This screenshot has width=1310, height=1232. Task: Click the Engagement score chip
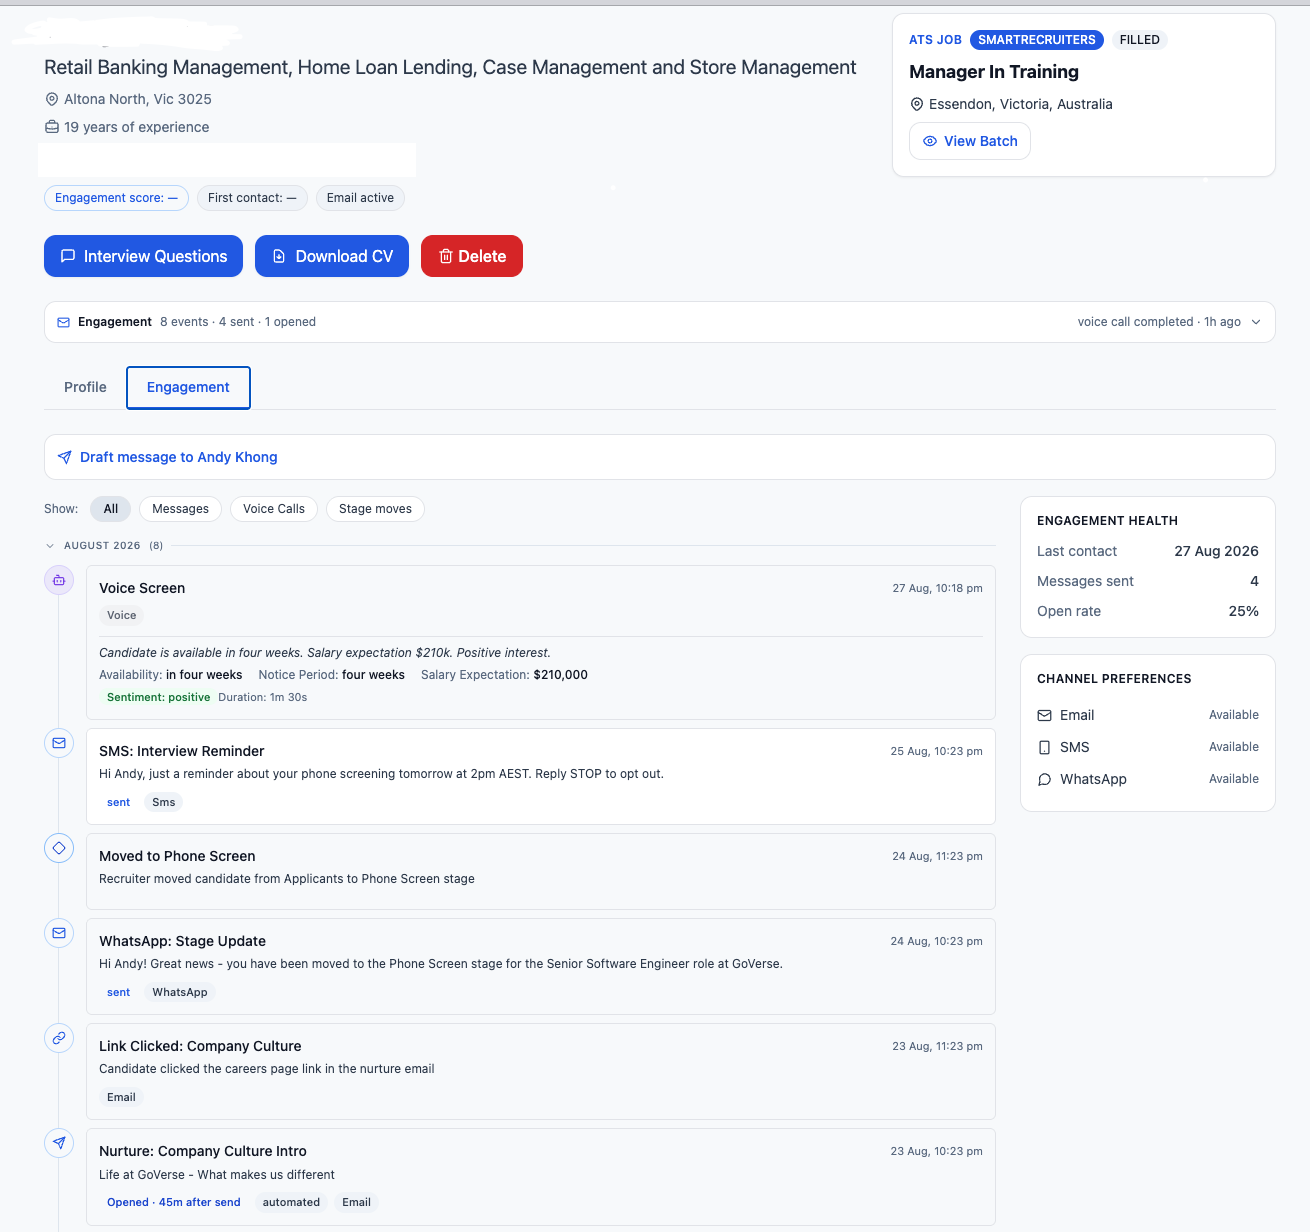coord(116,198)
